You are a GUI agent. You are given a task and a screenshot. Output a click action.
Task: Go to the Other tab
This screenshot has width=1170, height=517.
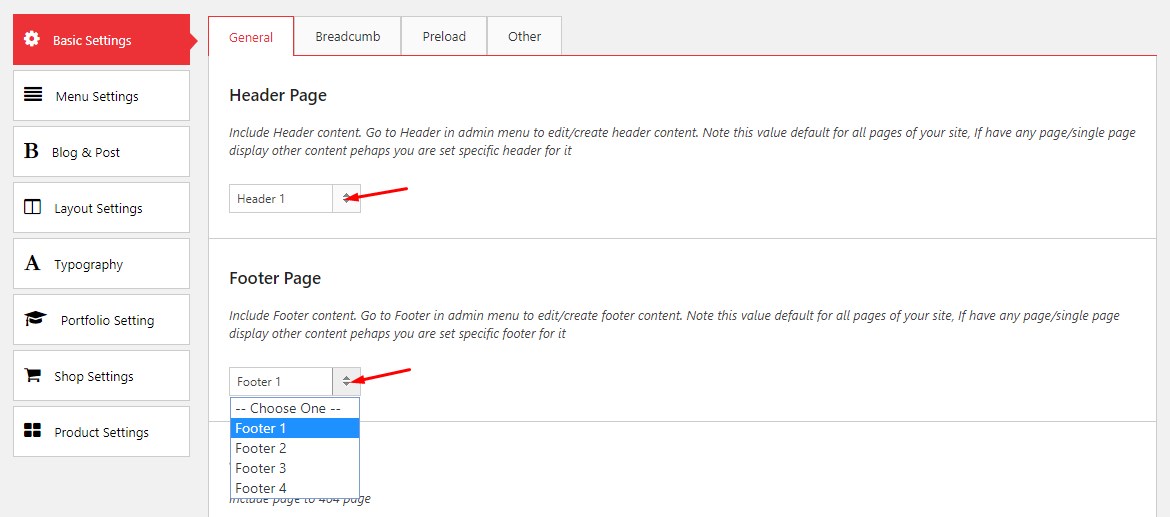coord(524,37)
